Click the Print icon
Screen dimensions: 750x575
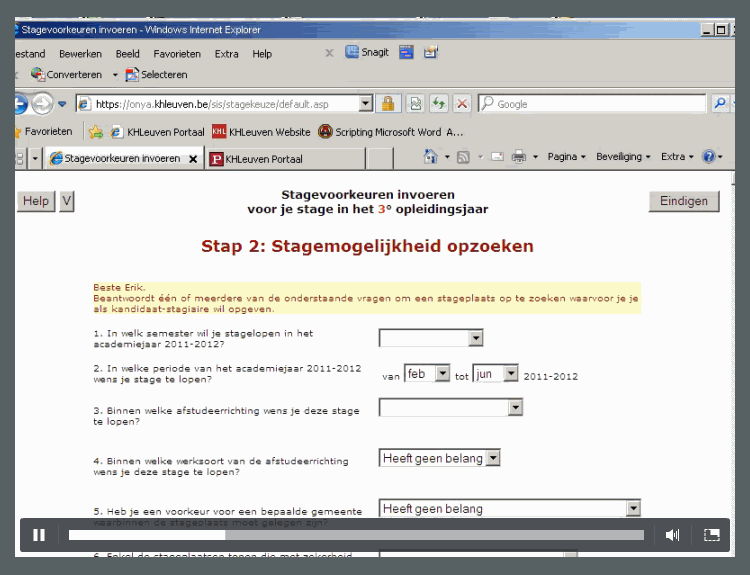[x=518, y=157]
